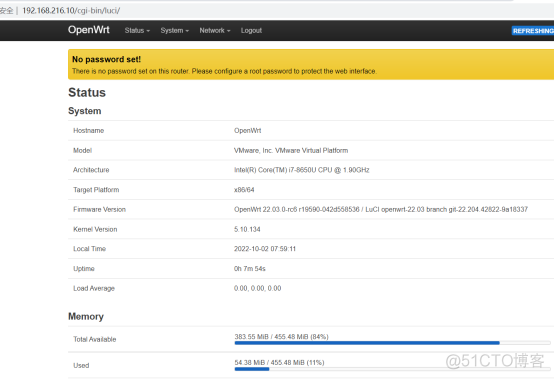Select the Kernel Version value '5.10.134'

247,229
